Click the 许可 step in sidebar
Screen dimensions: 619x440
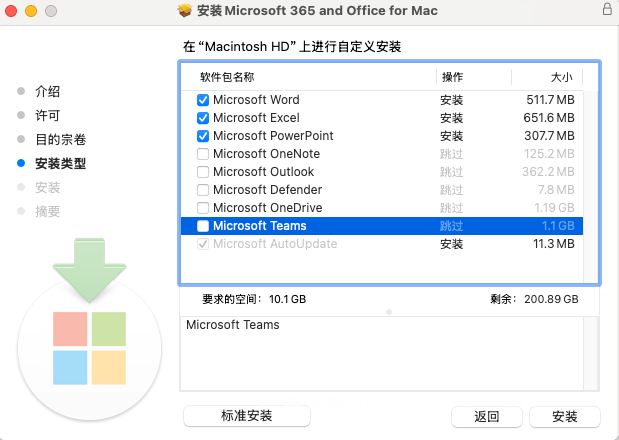pos(47,116)
